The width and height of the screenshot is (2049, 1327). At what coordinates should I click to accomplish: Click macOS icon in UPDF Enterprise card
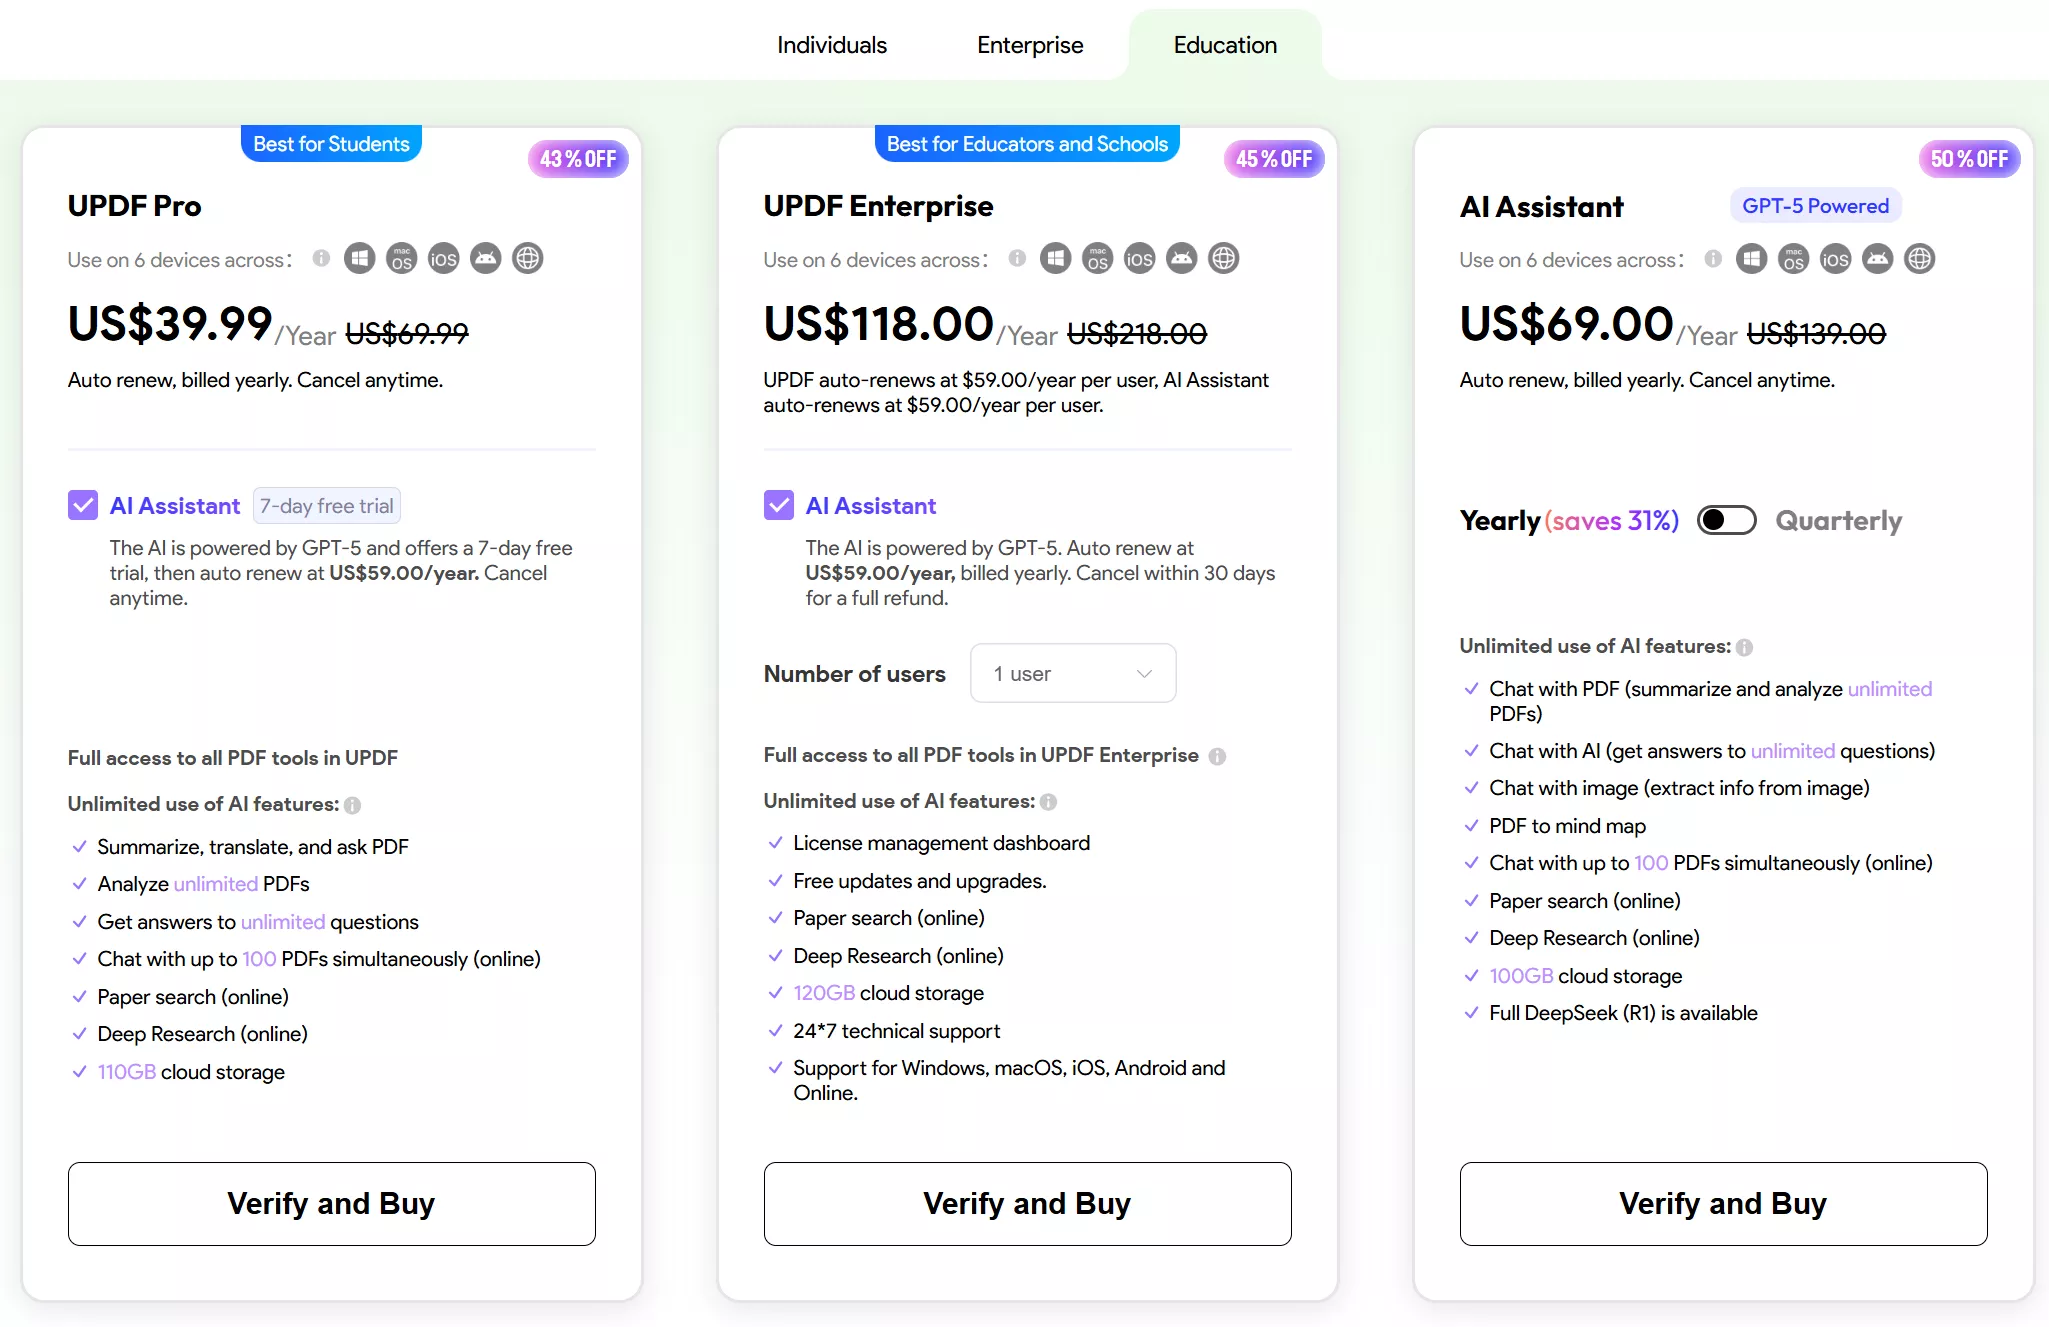[1097, 259]
